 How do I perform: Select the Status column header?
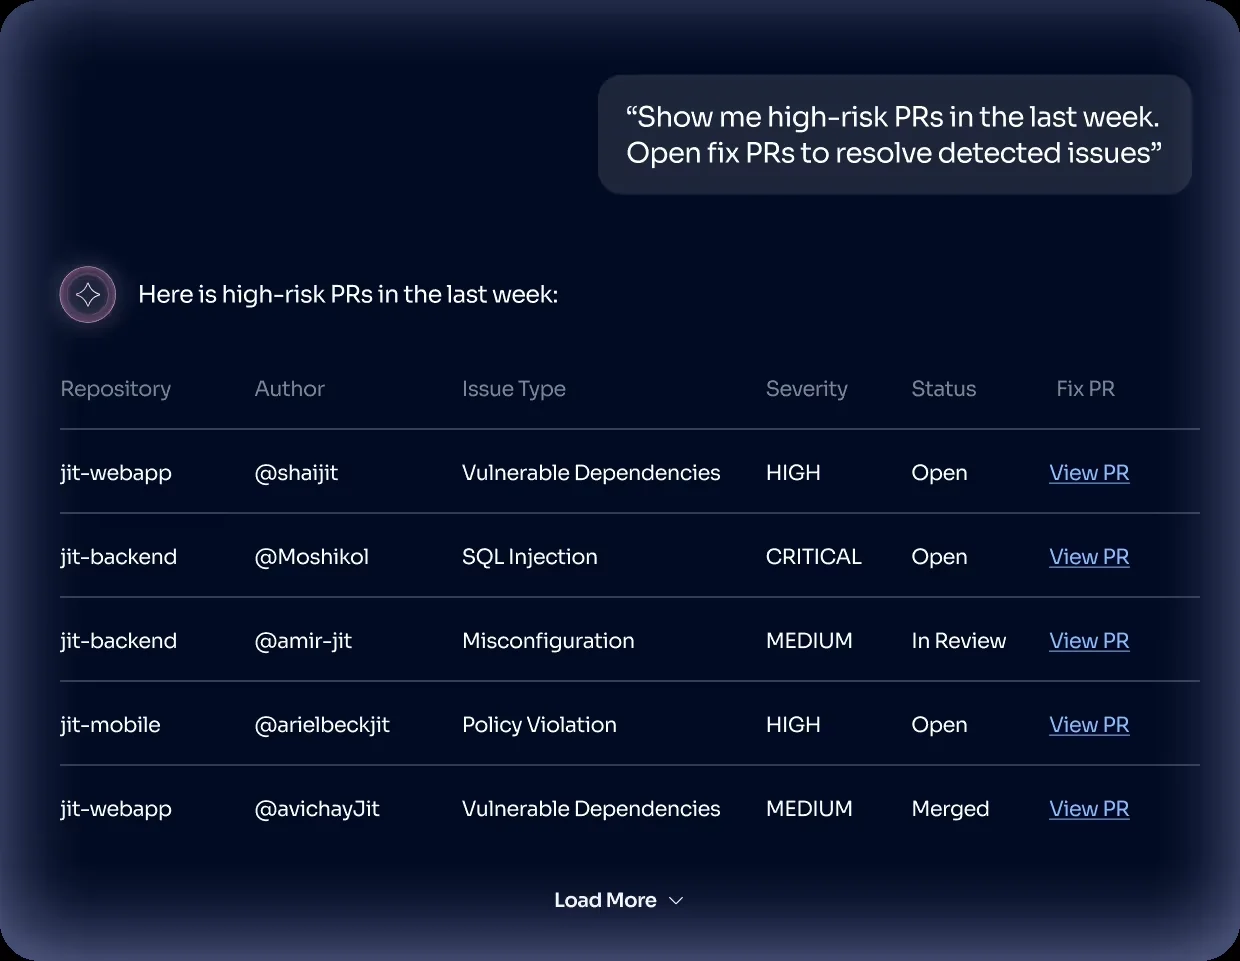tap(943, 388)
